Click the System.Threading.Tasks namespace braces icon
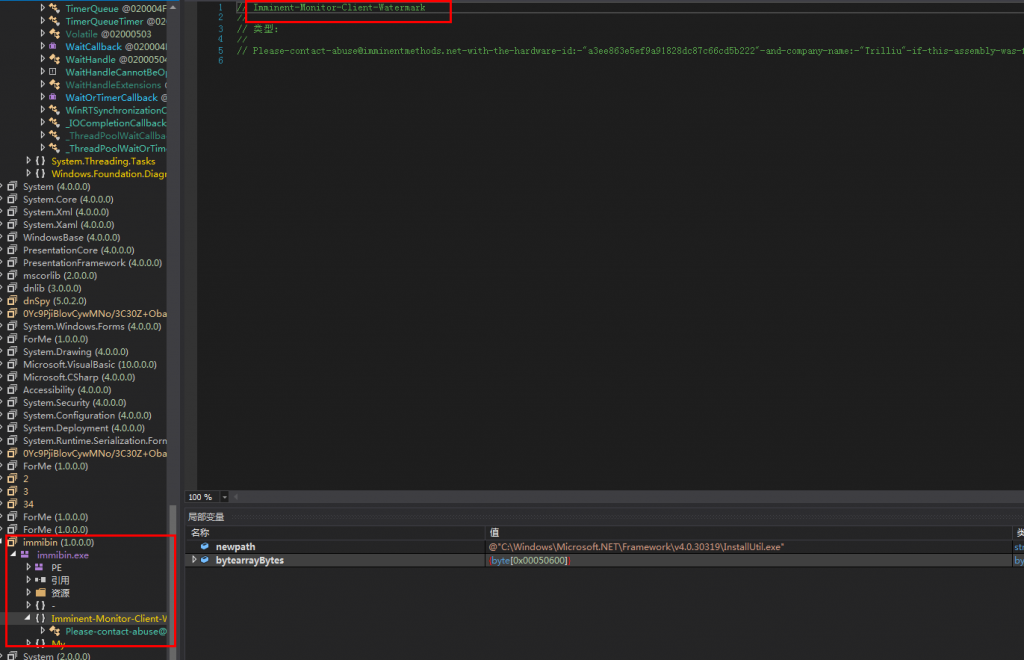The height and width of the screenshot is (660, 1024). pos(41,161)
